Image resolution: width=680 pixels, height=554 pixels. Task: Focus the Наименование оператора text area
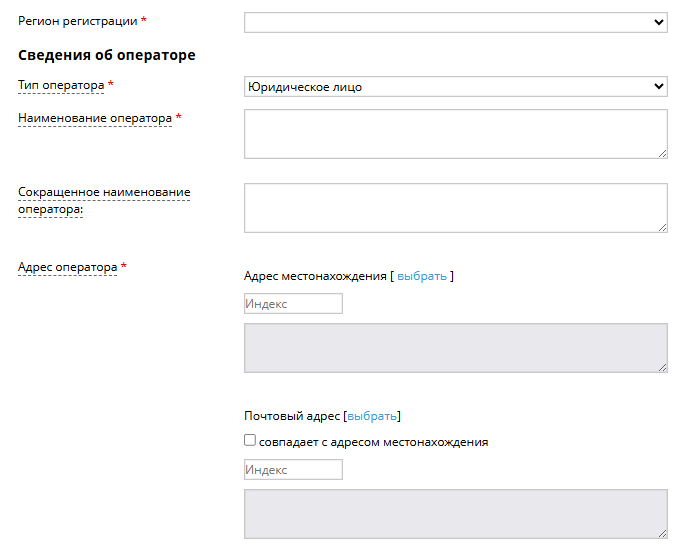click(455, 134)
